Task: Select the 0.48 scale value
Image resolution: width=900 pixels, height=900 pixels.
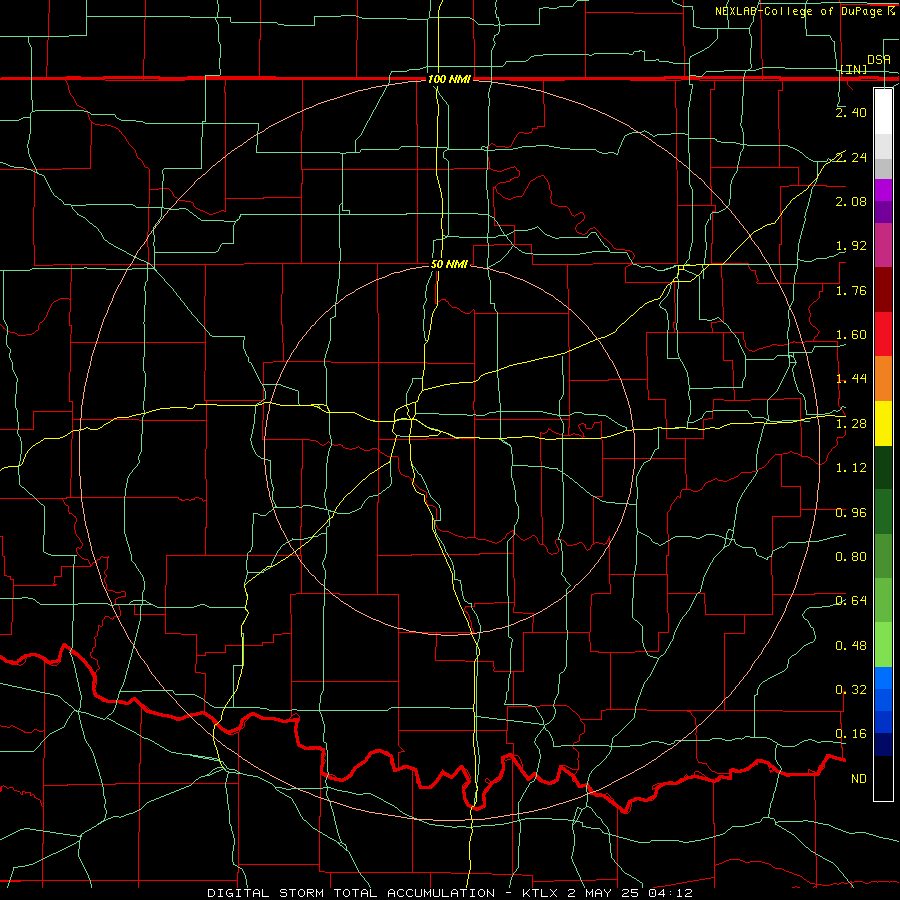Action: pos(851,646)
